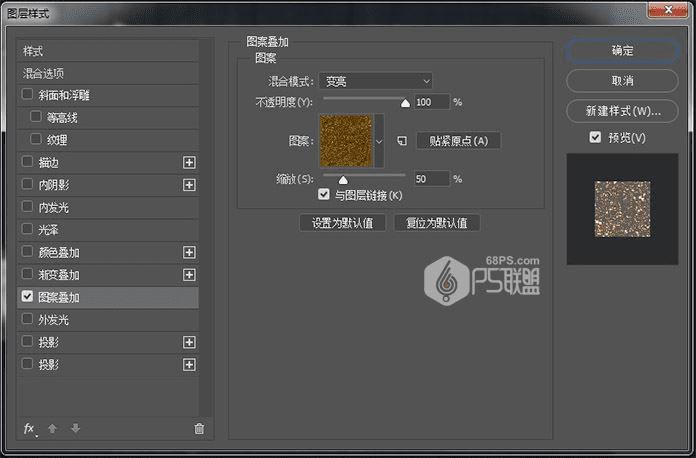This screenshot has width=696, height=458.
Task: Click 复位为默认值 button
Action: (x=437, y=223)
